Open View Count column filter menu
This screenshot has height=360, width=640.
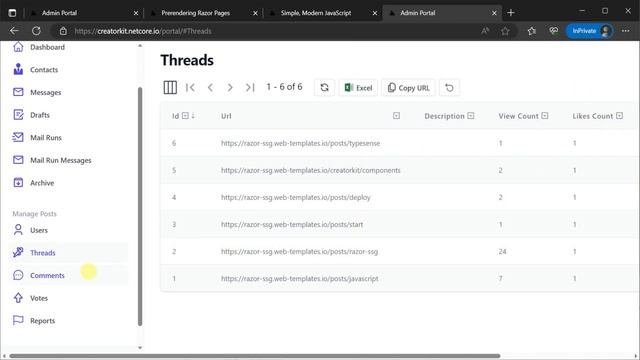pyautogui.click(x=544, y=116)
